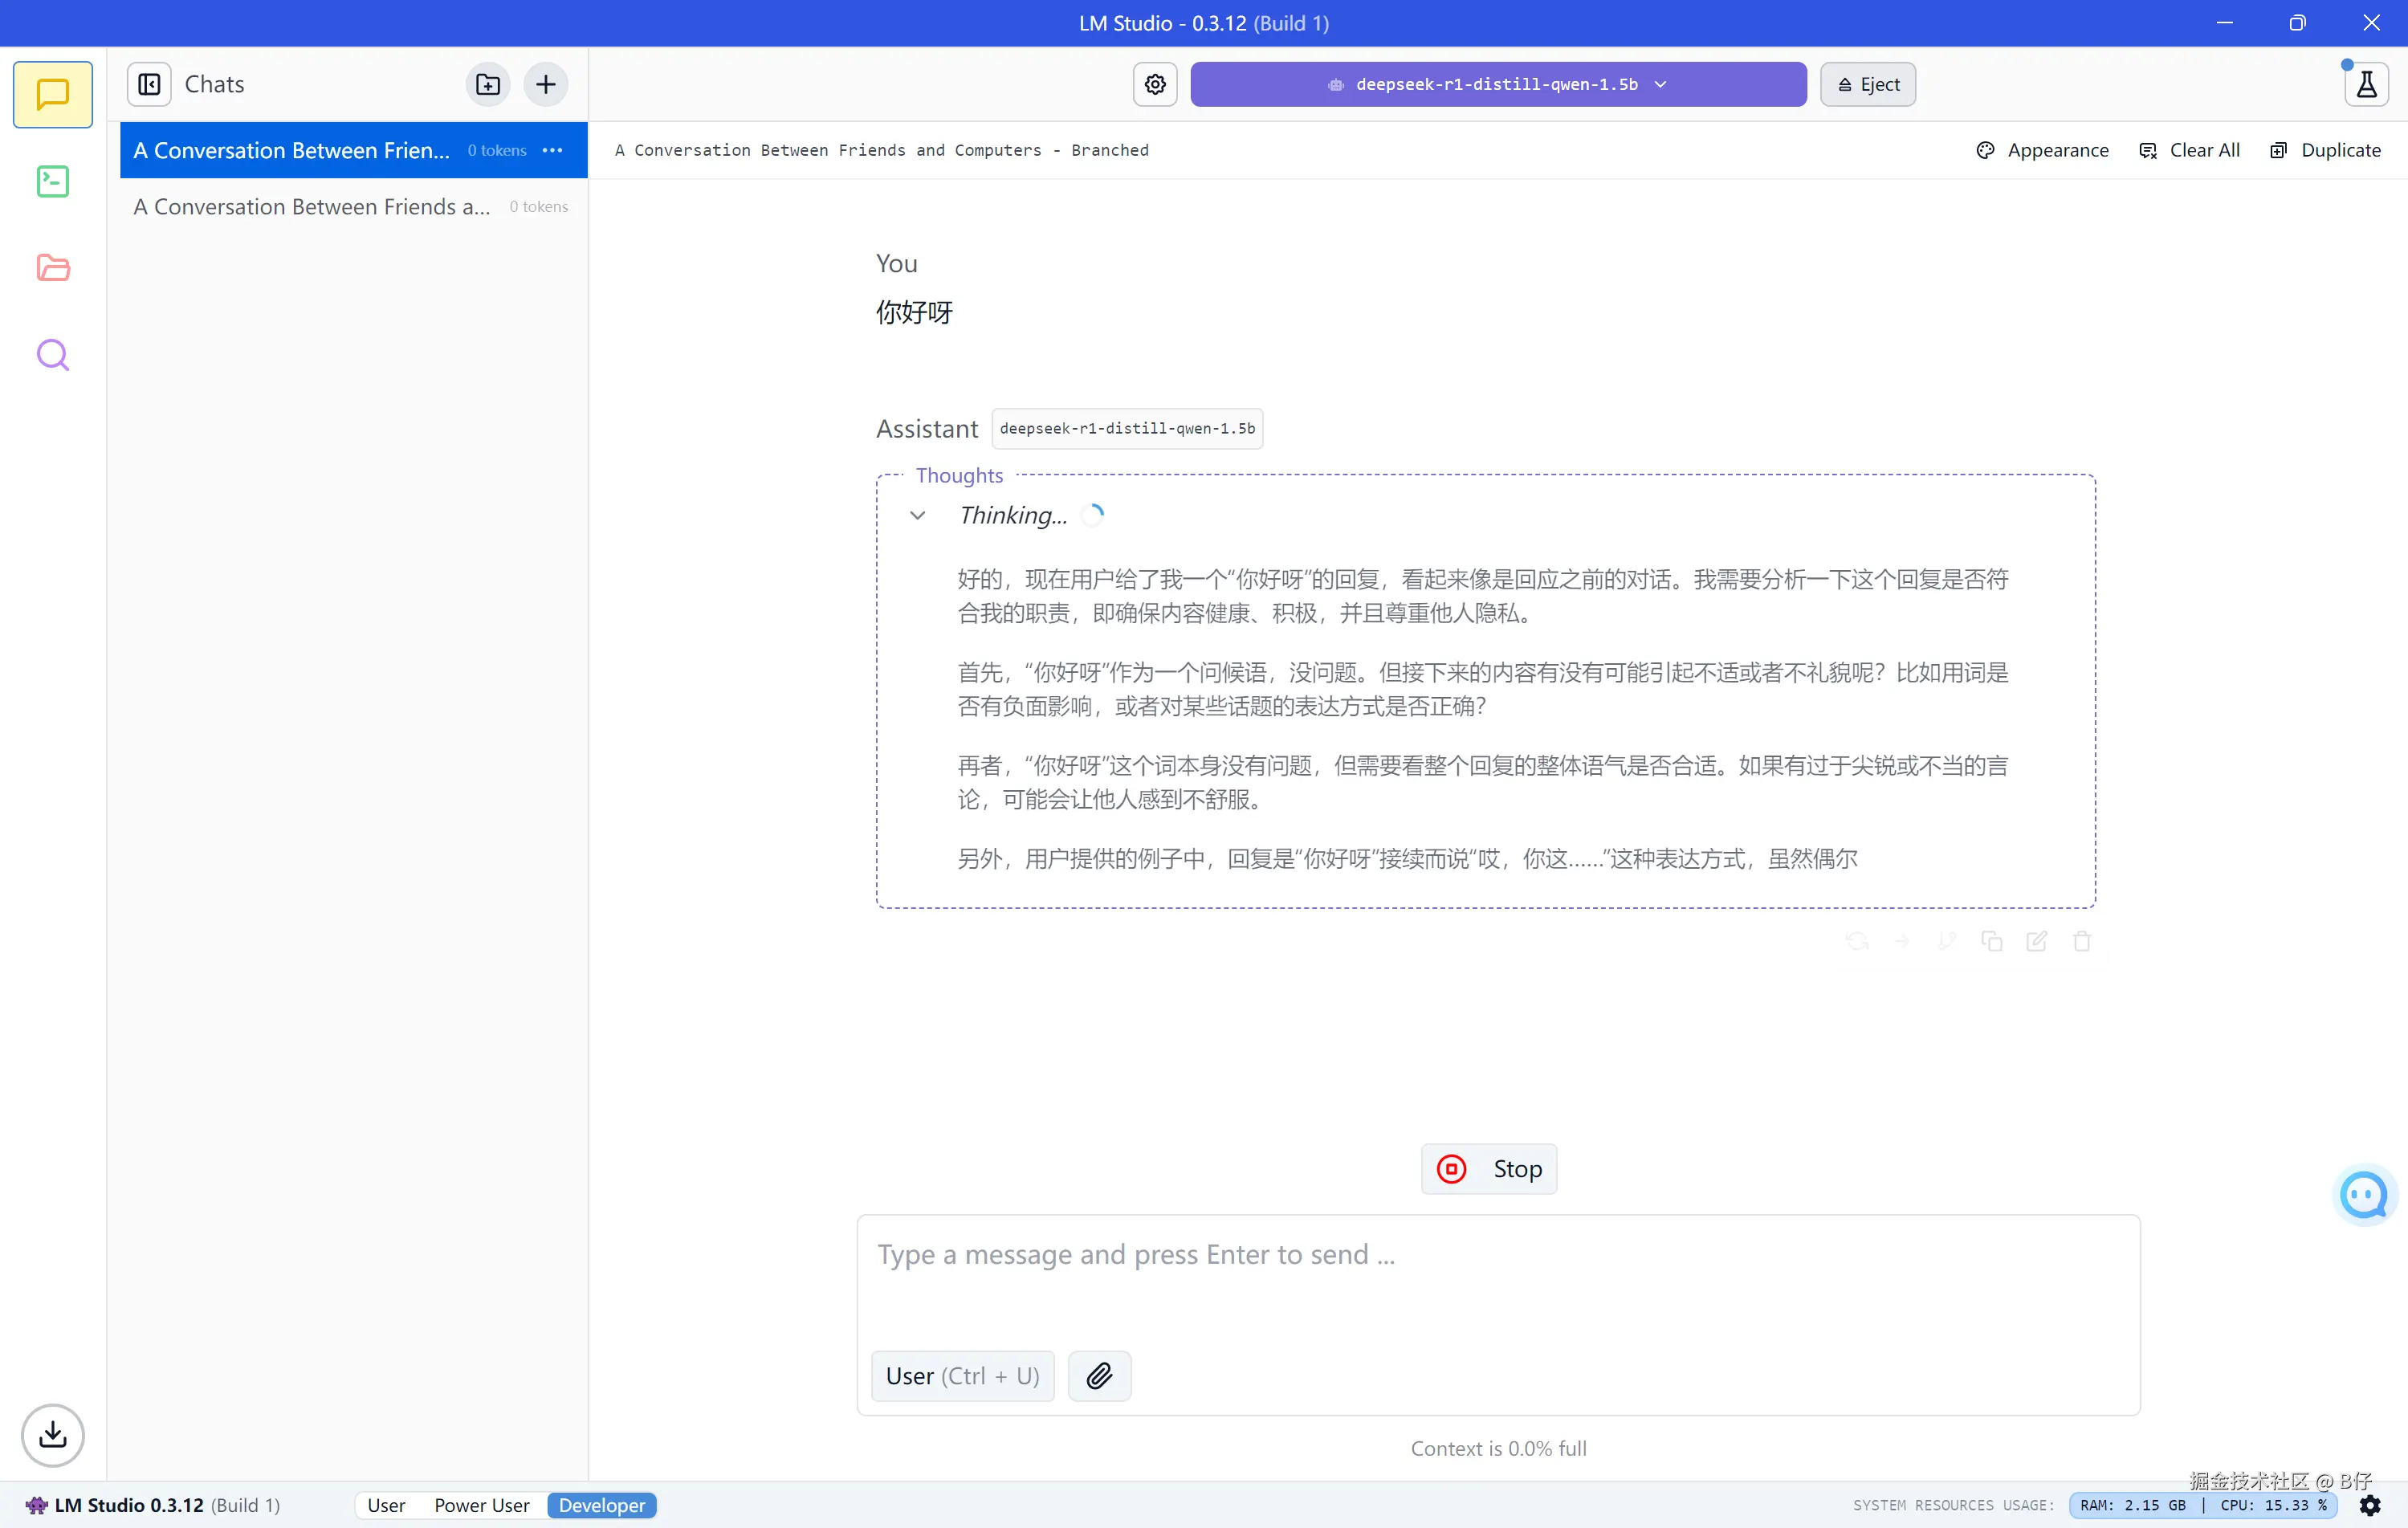Select the Developer mode option

pos(601,1505)
